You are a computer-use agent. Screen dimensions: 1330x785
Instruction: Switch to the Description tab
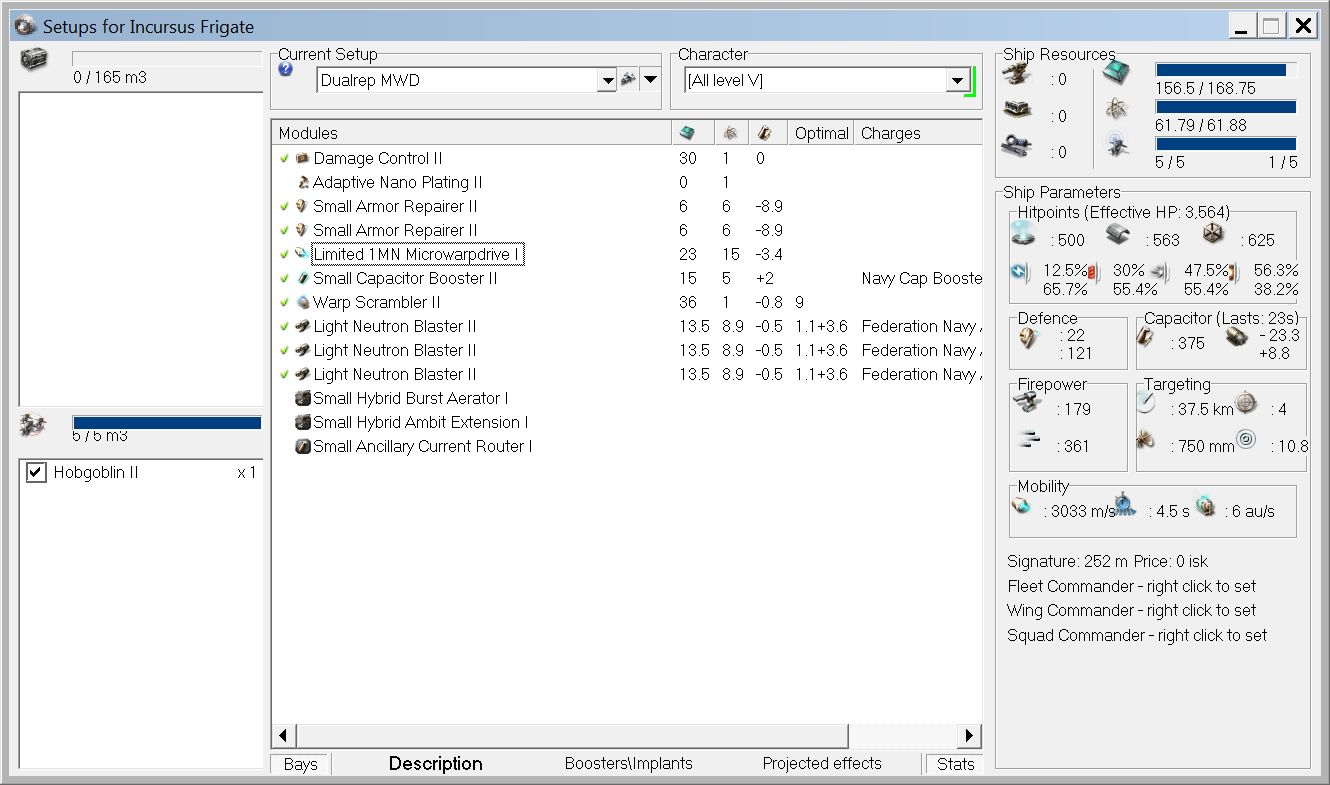point(435,764)
